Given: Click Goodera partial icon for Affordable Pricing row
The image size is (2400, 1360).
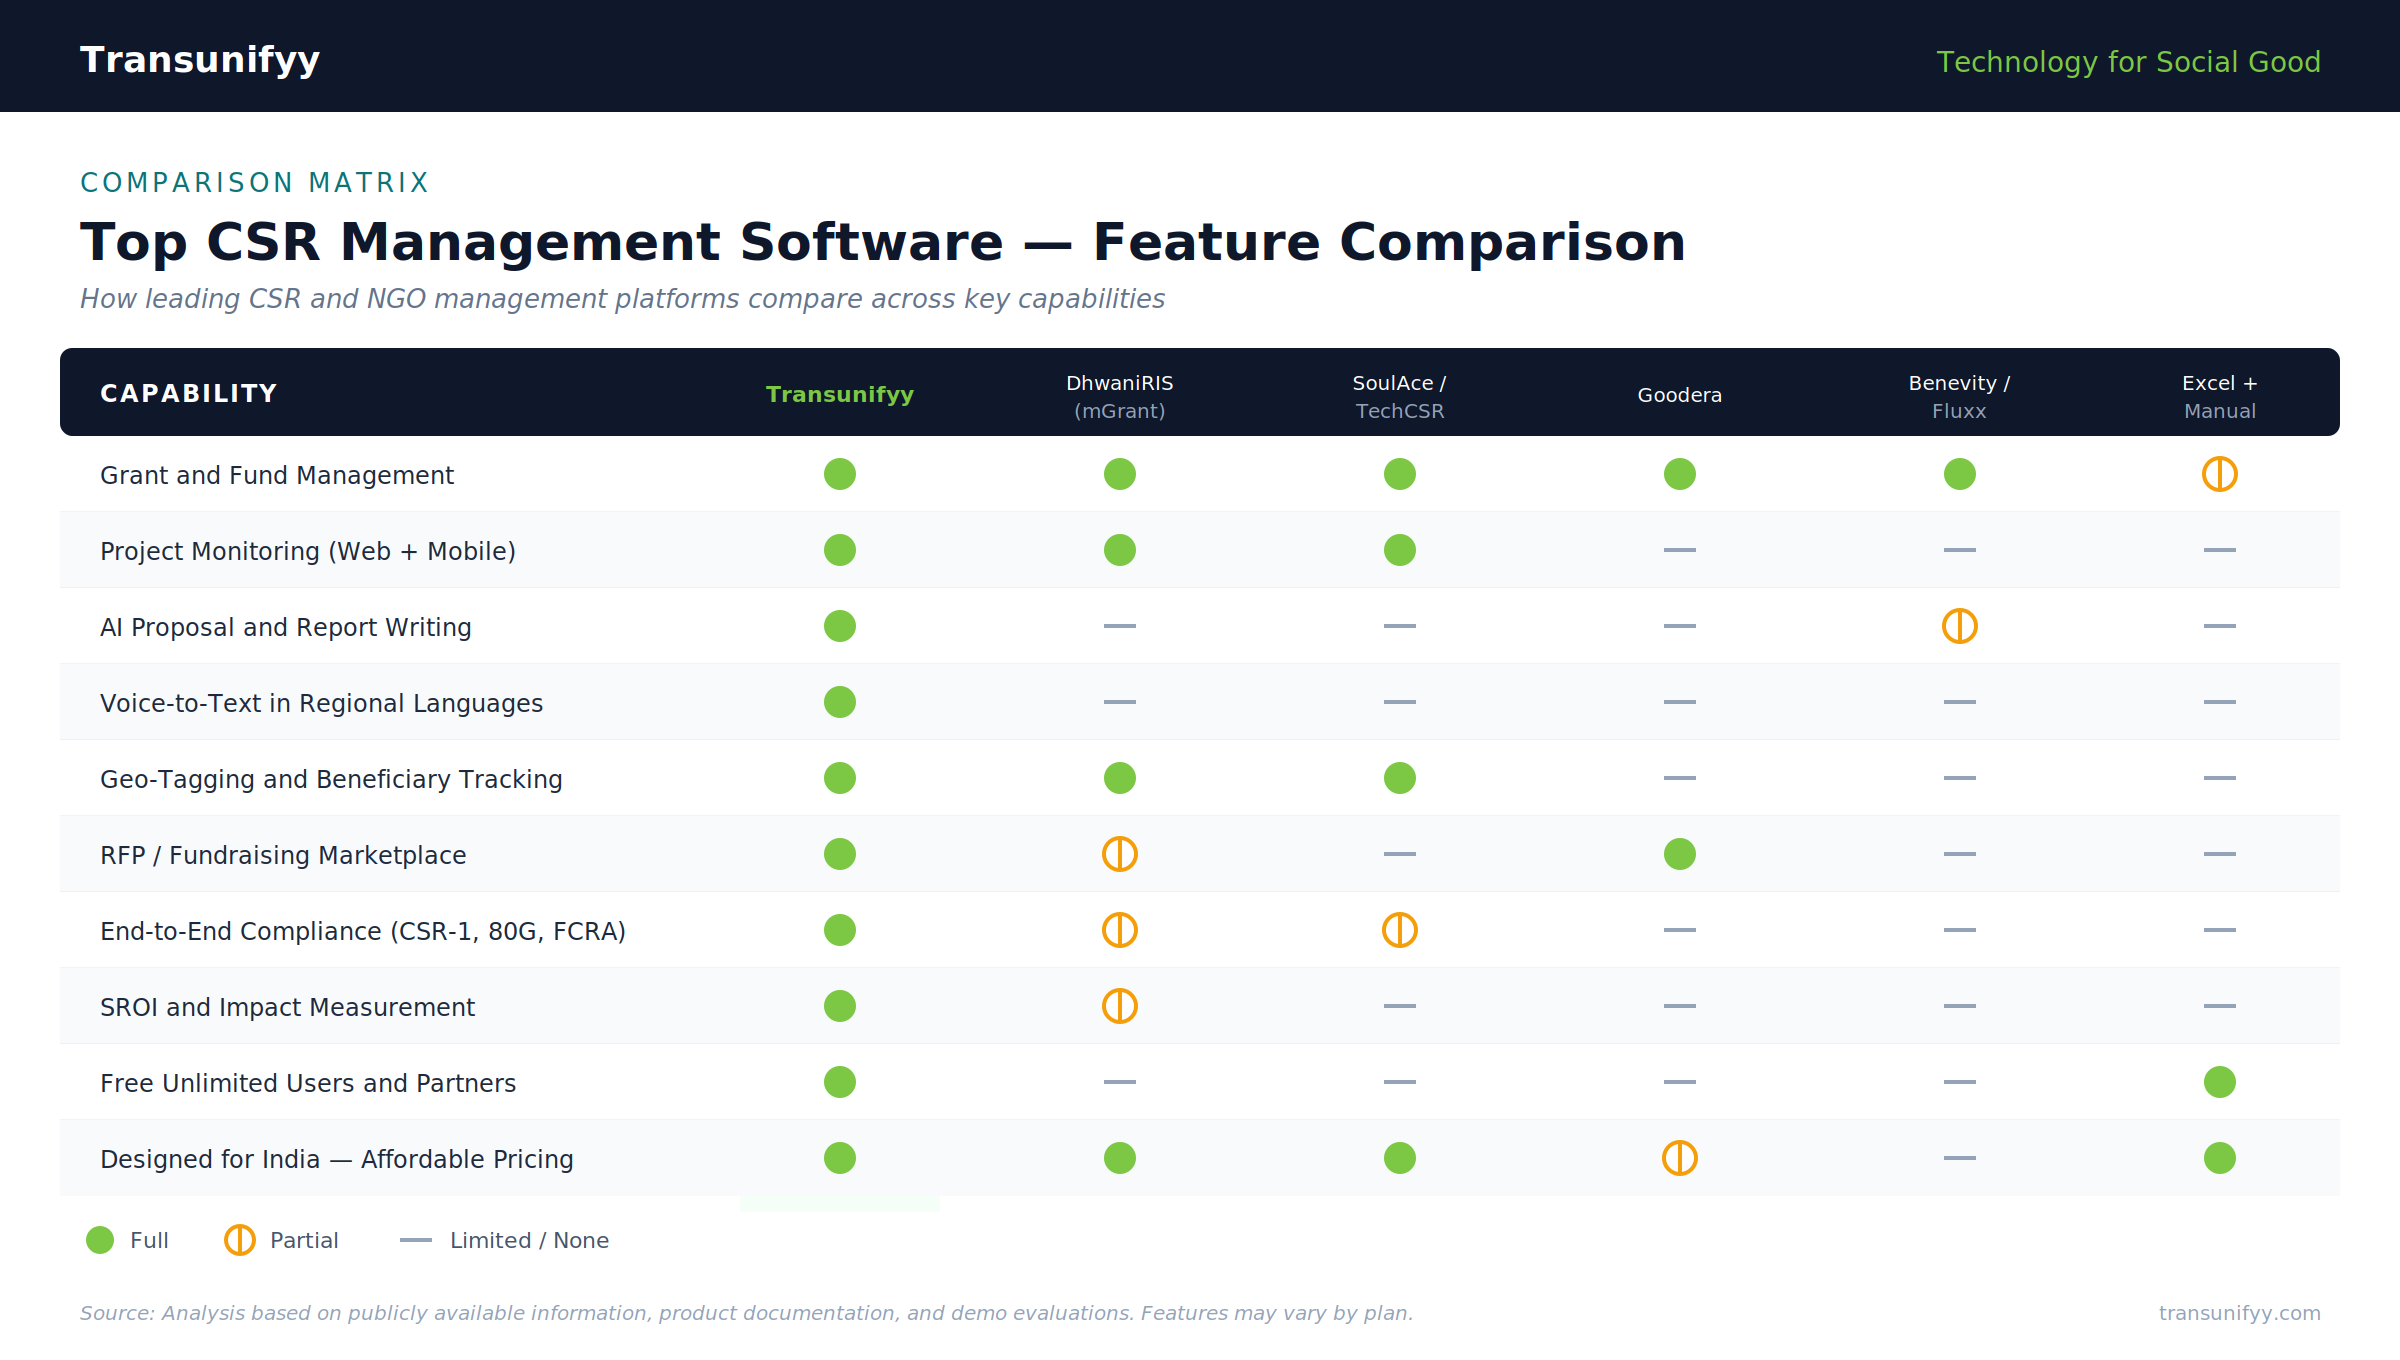Looking at the screenshot, I should coord(1680,1158).
